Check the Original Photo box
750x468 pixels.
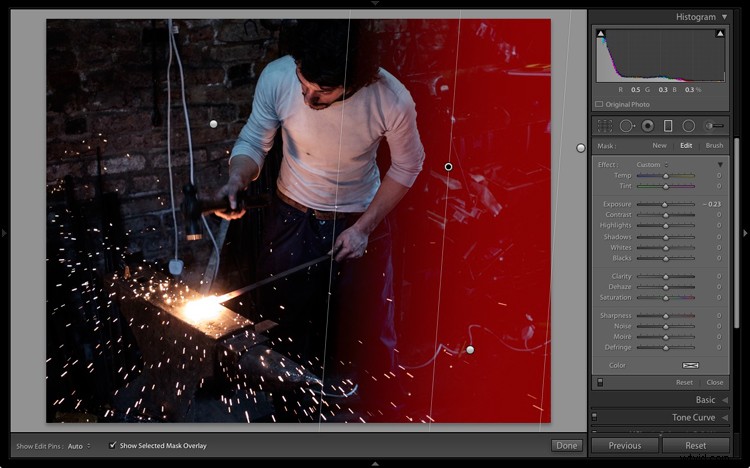click(x=599, y=104)
